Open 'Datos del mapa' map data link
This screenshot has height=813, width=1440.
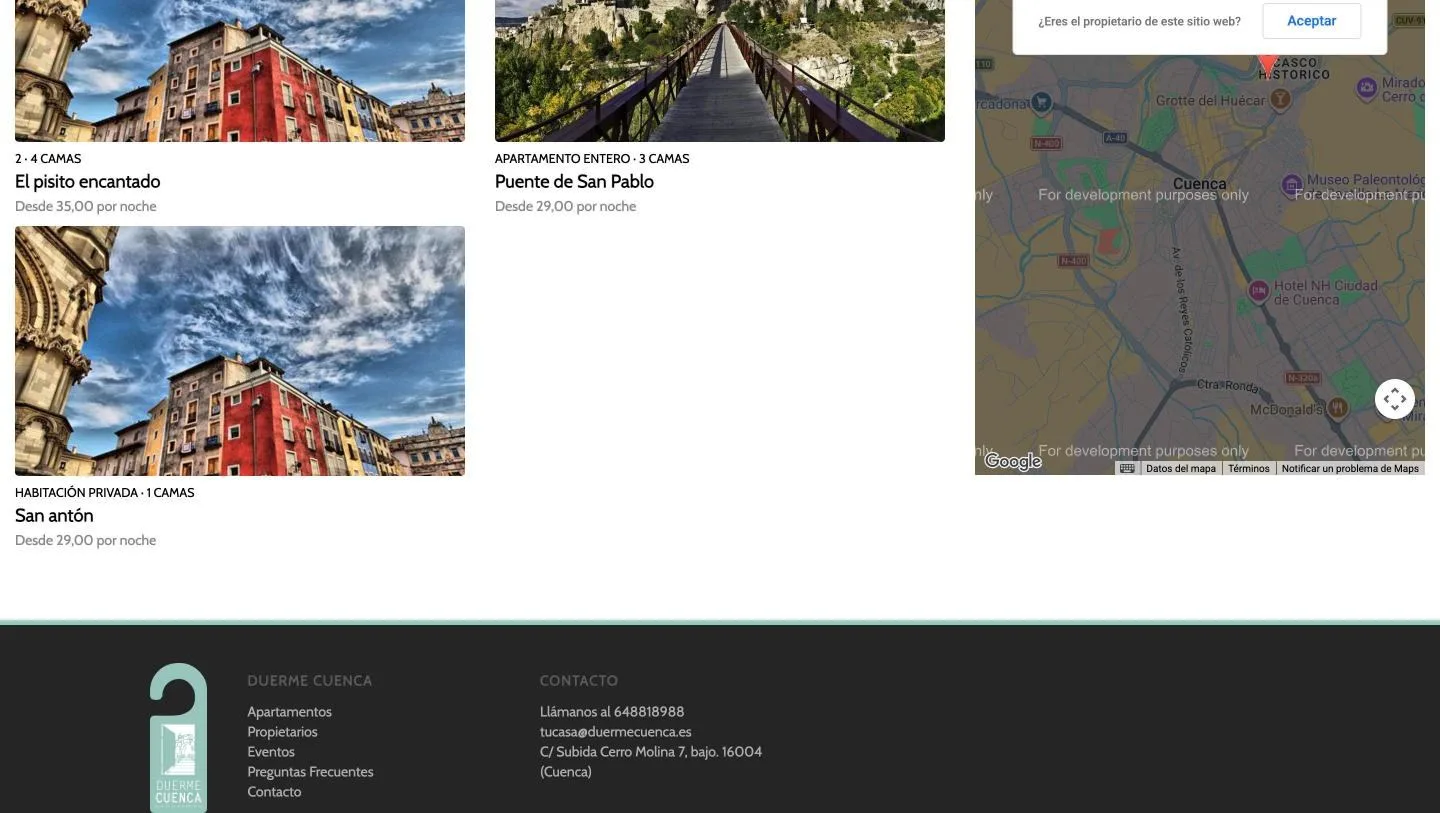click(x=1181, y=468)
